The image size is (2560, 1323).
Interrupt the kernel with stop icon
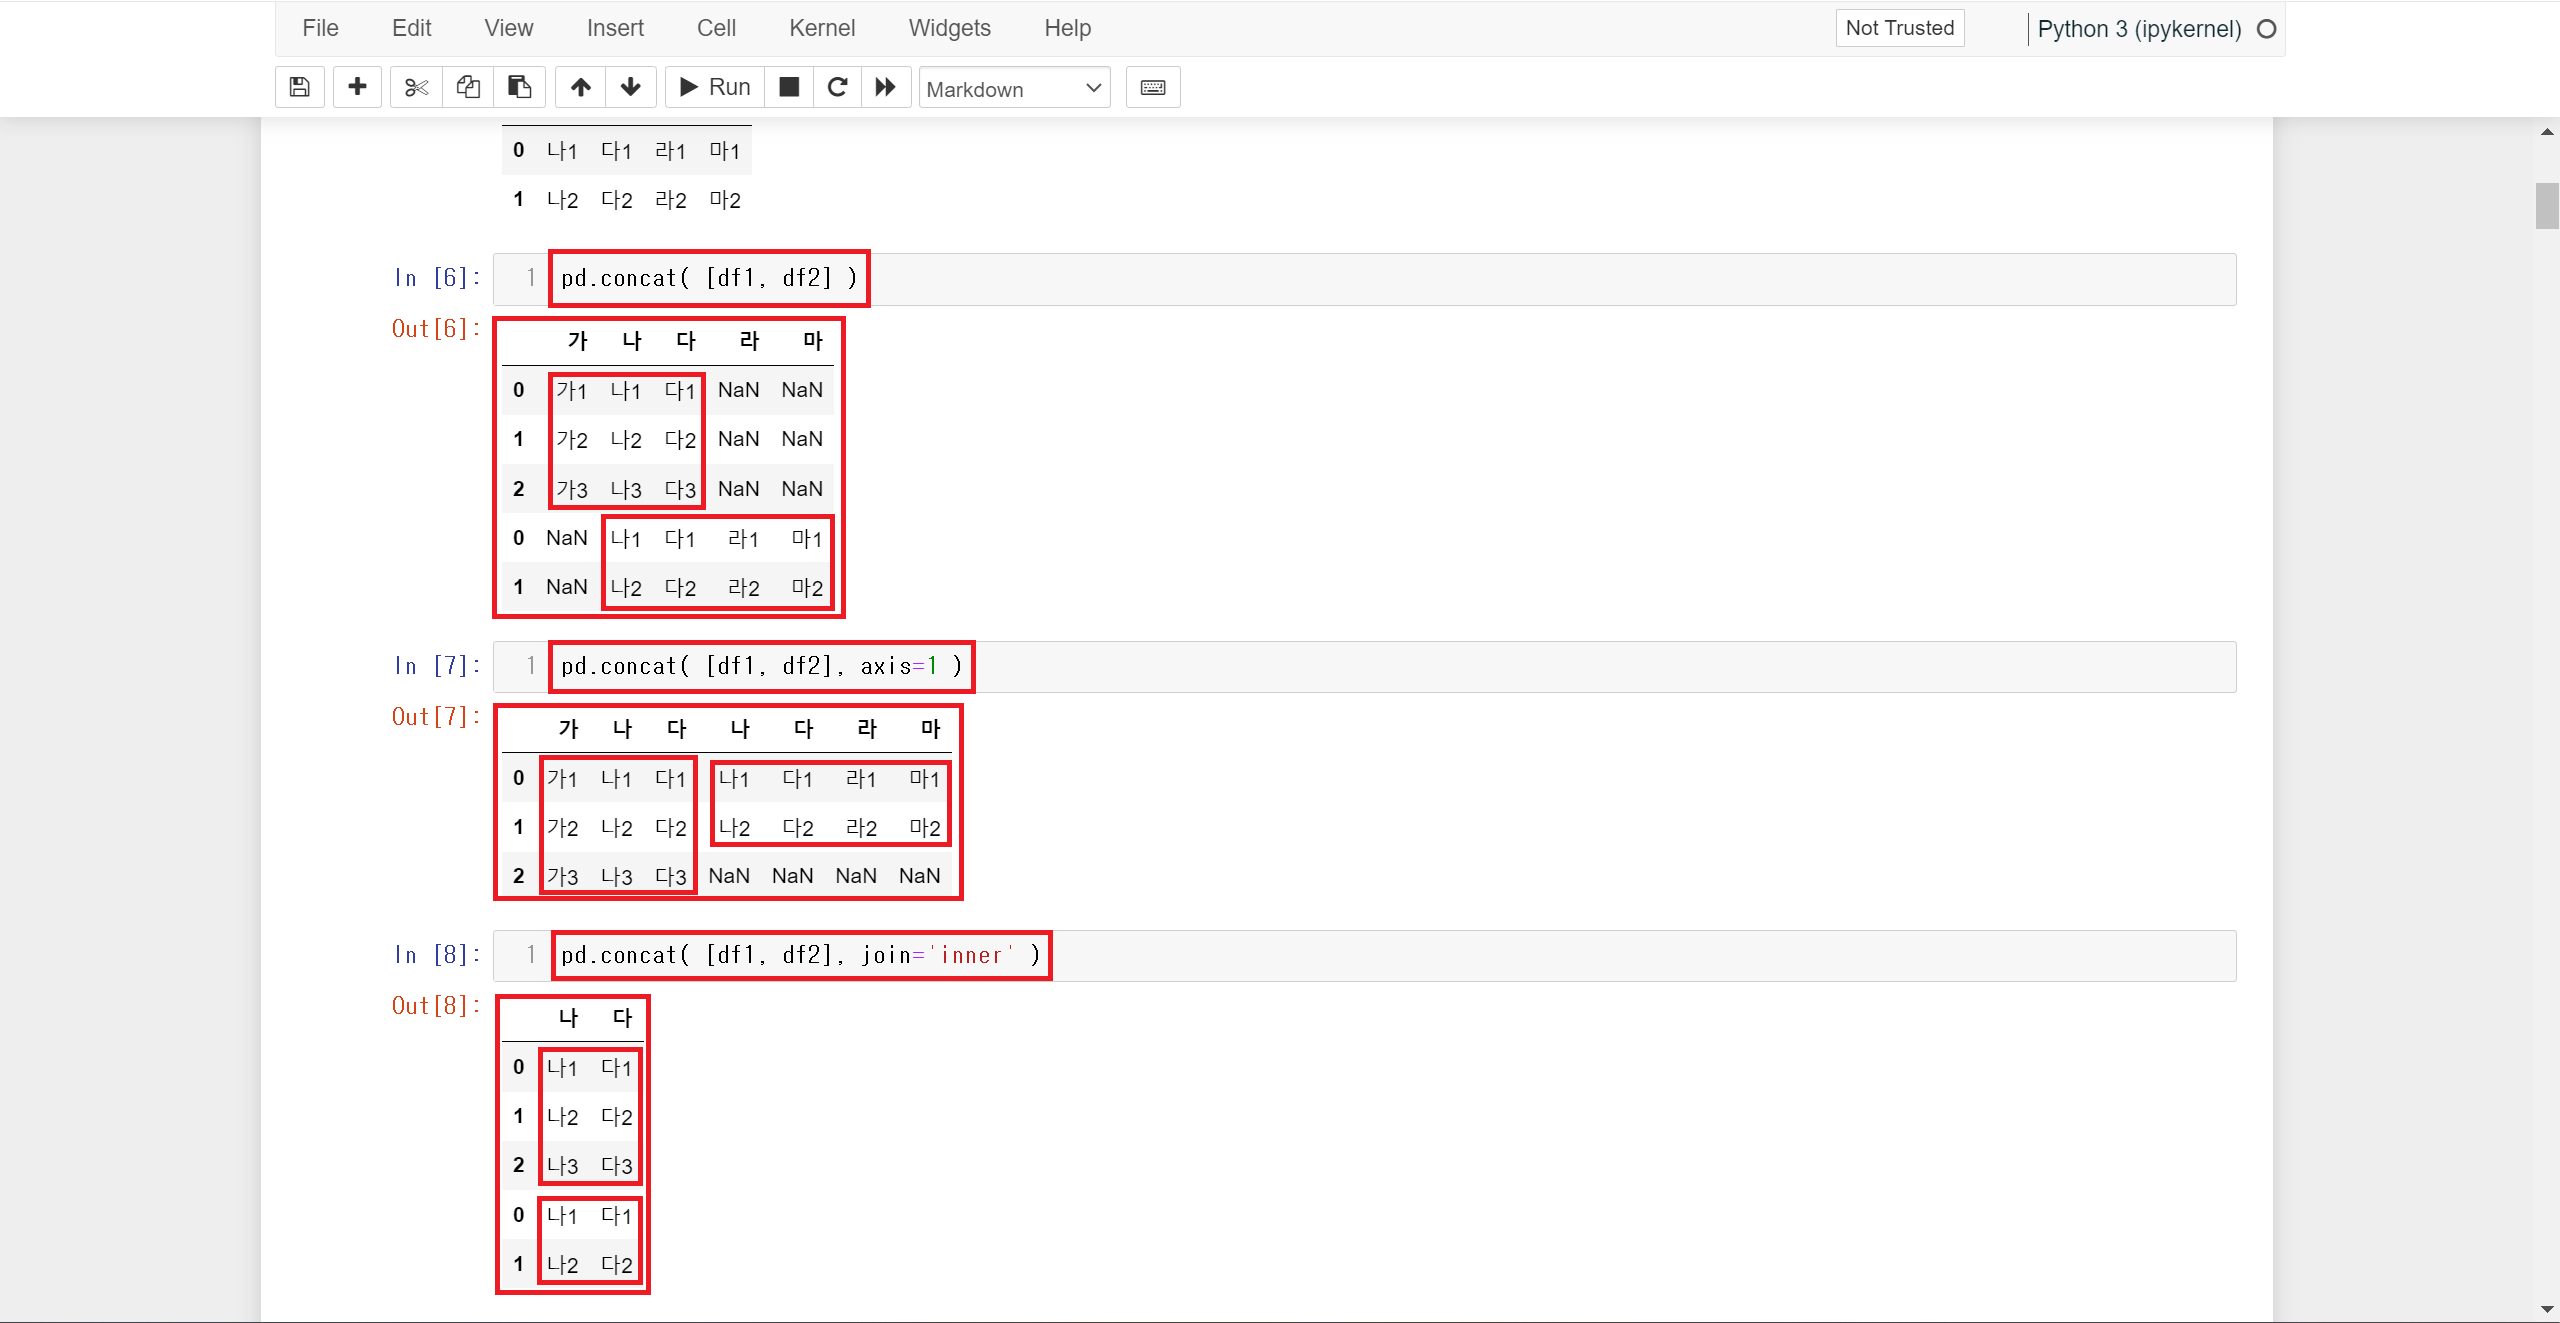(789, 87)
